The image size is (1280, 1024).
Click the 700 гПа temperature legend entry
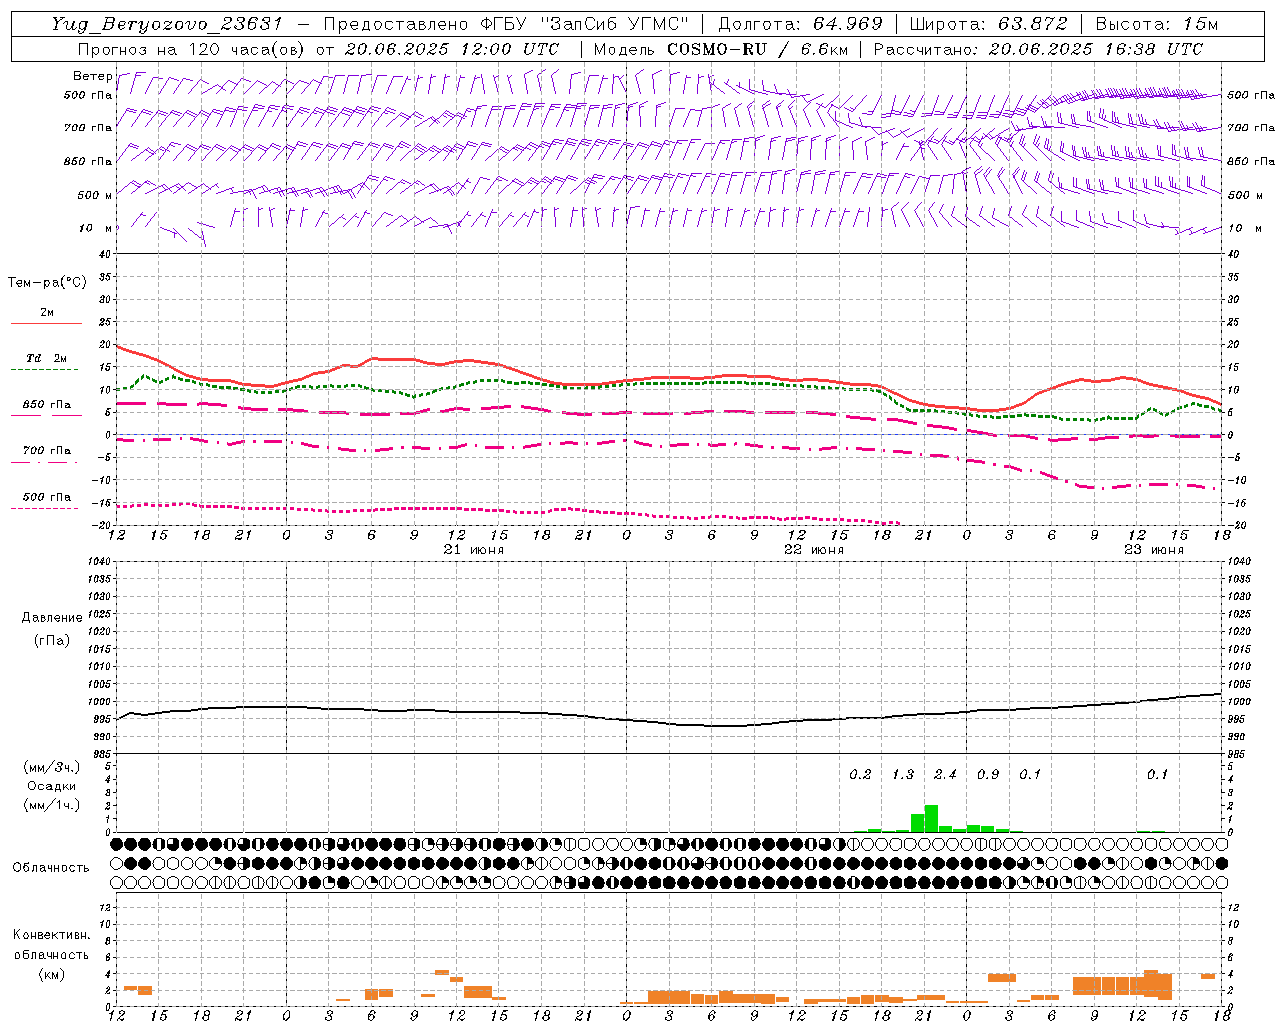47,451
